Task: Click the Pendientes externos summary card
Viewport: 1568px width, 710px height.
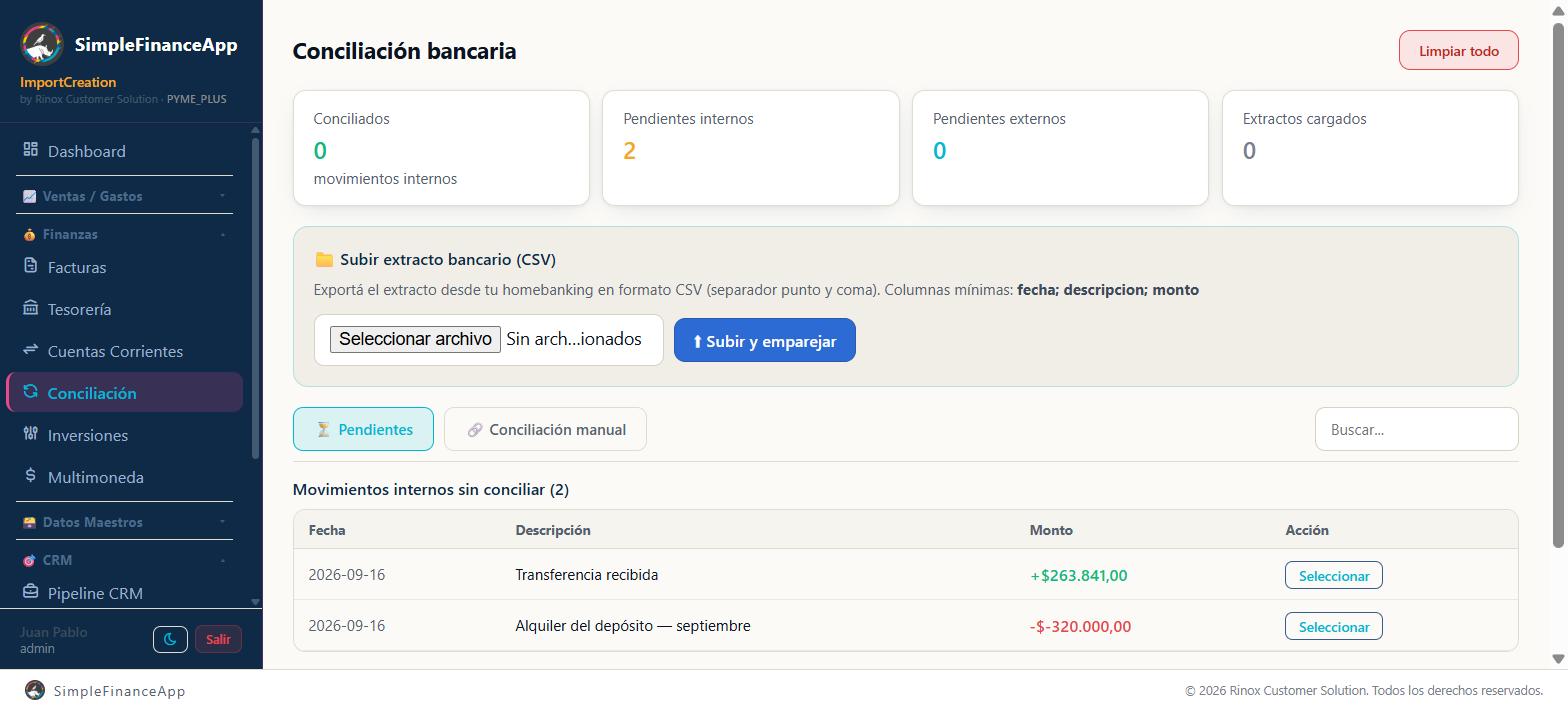Action: [1060, 148]
